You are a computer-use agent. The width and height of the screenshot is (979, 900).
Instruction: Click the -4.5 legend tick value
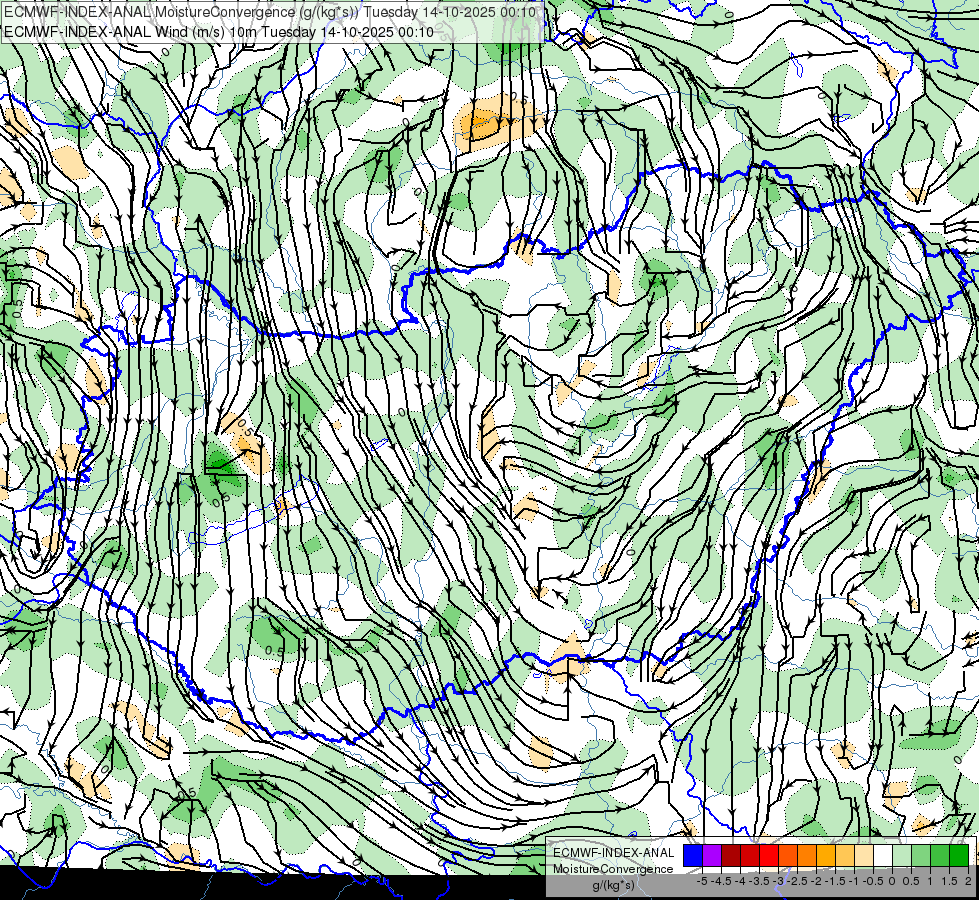point(721,881)
